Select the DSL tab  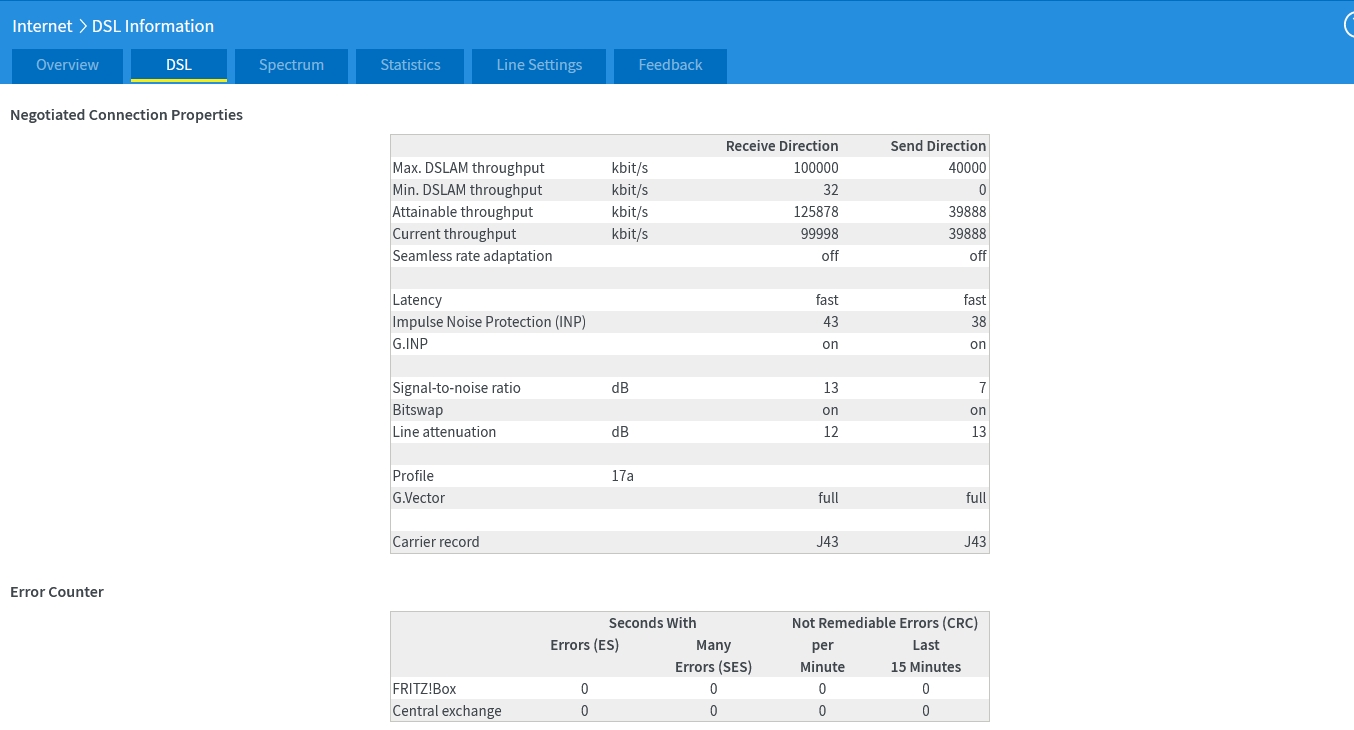point(179,65)
